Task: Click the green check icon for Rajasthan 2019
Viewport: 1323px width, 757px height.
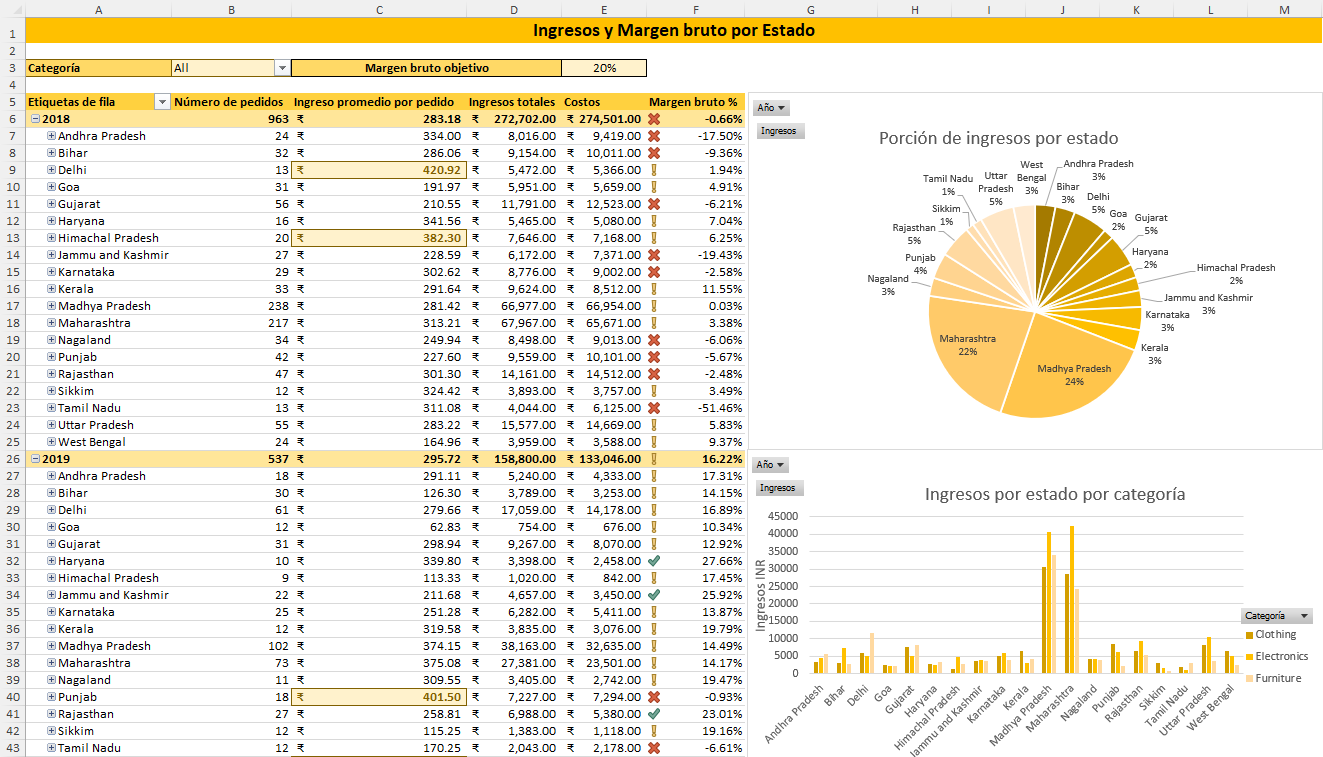Action: [654, 714]
